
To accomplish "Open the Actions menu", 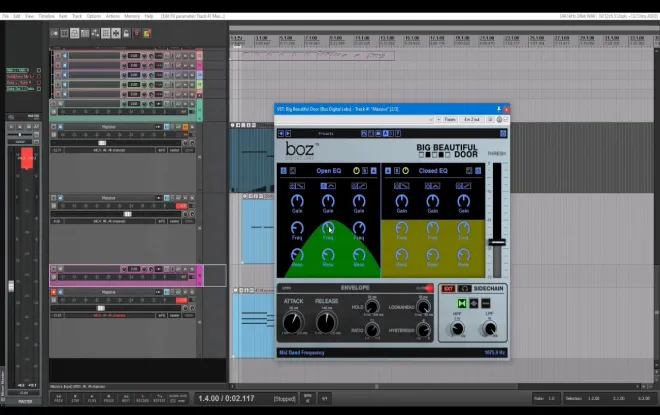I will pyautogui.click(x=112, y=16).
